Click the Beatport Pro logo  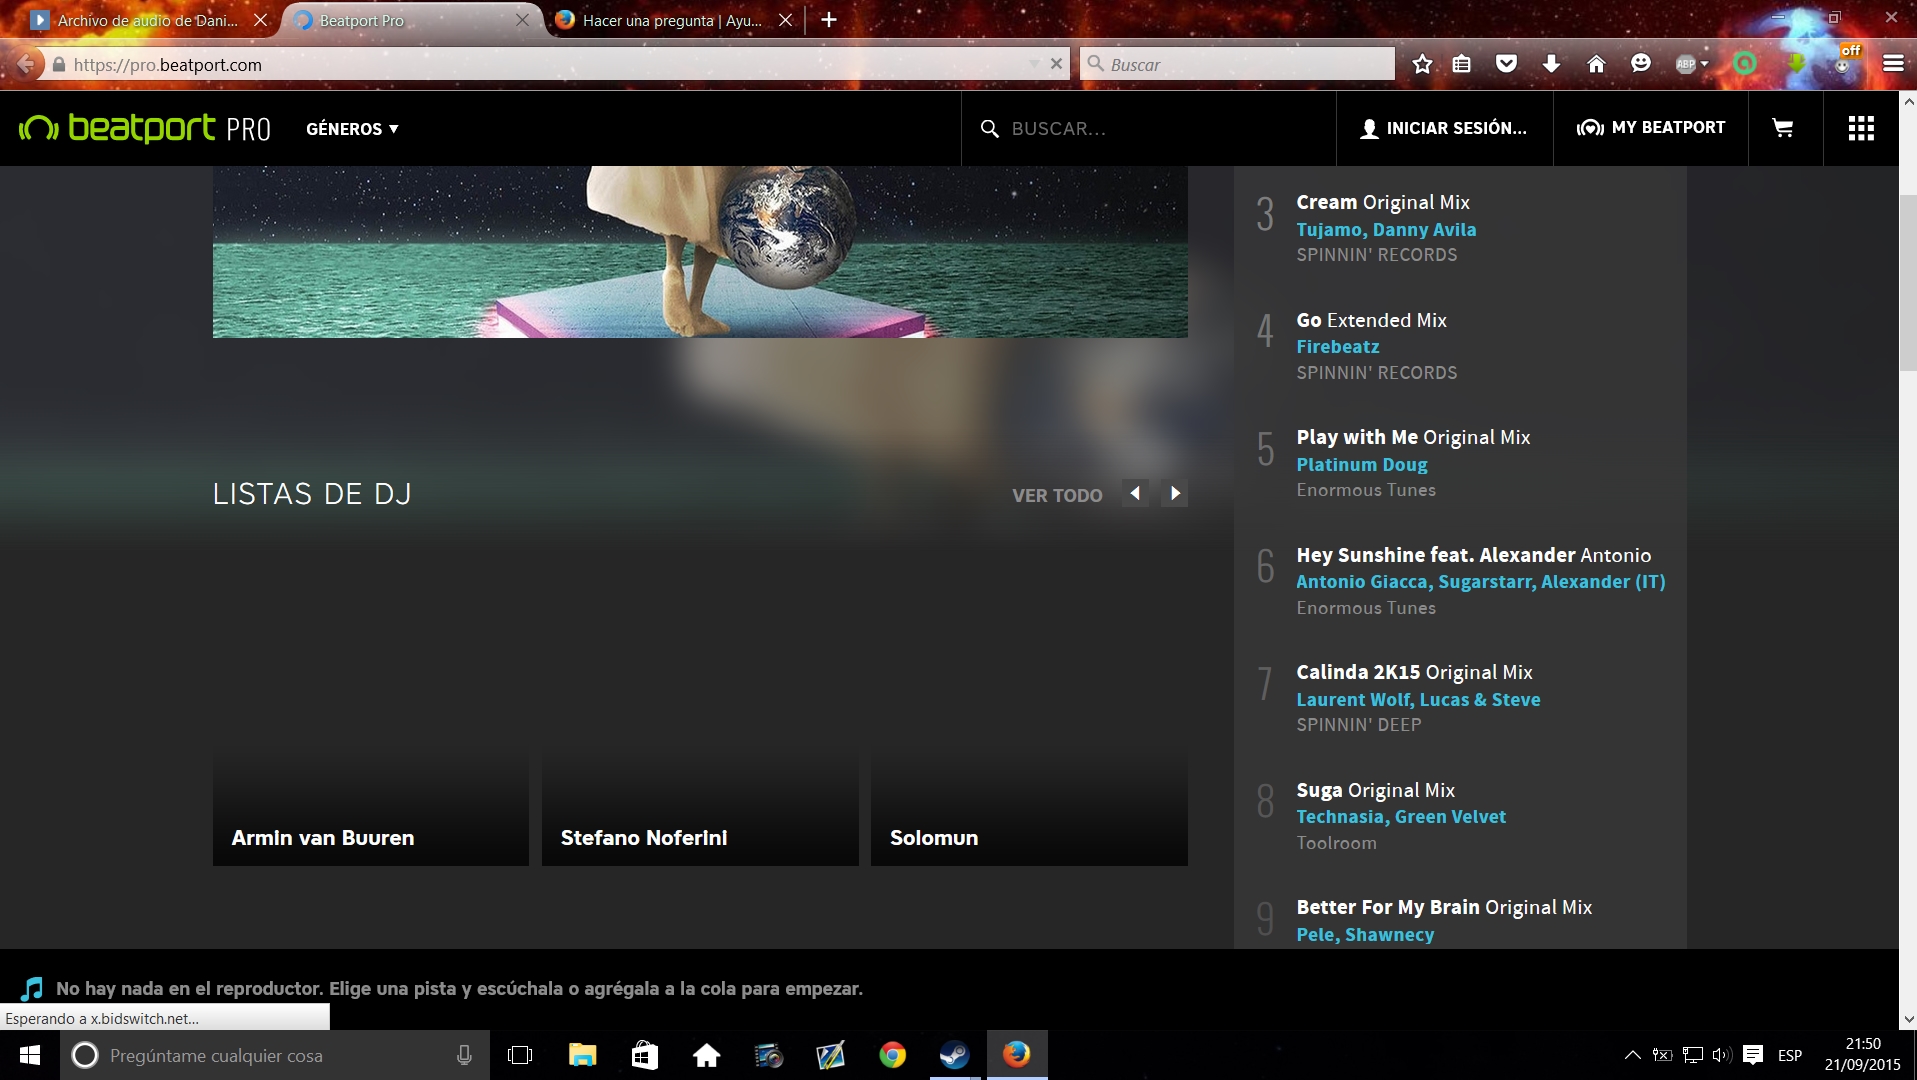[145, 128]
